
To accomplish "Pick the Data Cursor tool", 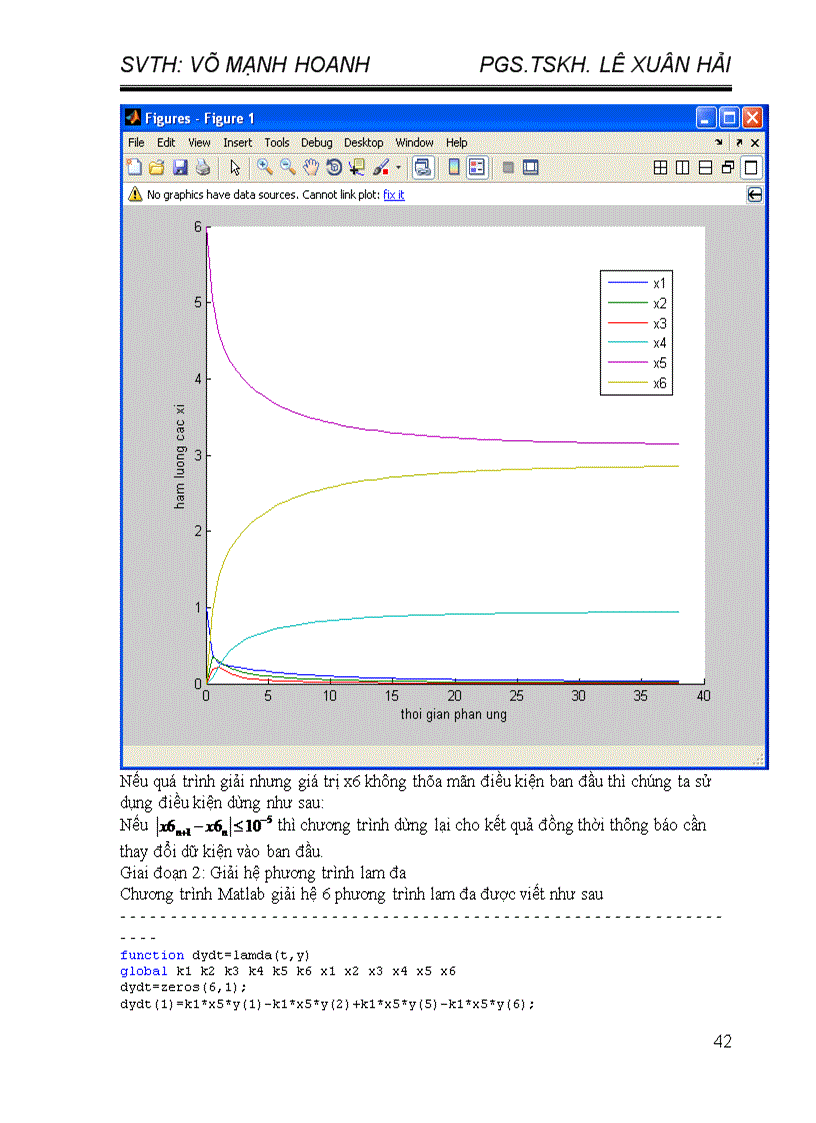I will 356,168.
